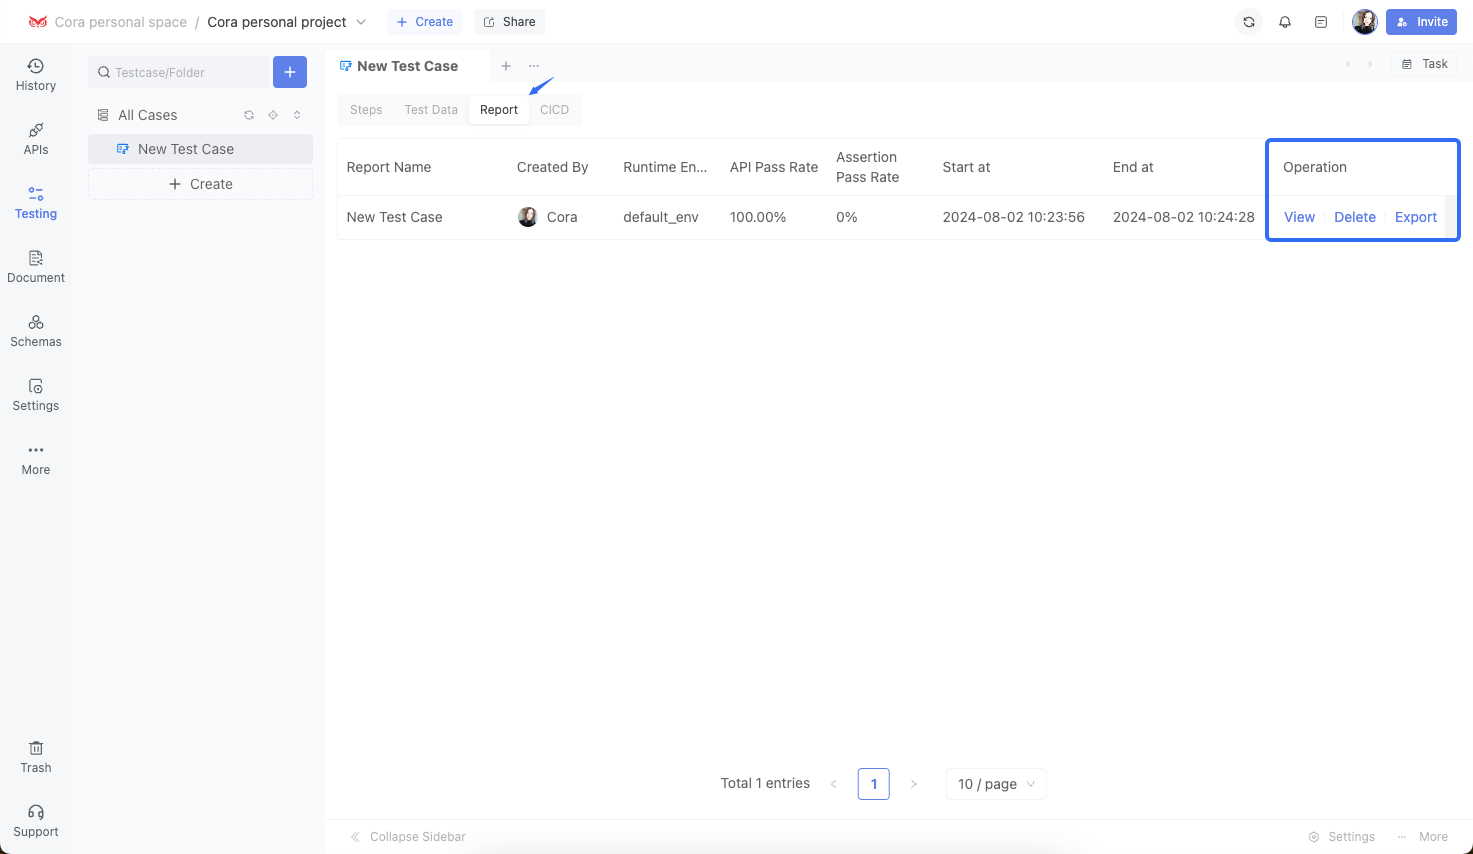Image resolution: width=1473 pixels, height=854 pixels.
Task: Go to pagination page 1
Action: point(874,784)
